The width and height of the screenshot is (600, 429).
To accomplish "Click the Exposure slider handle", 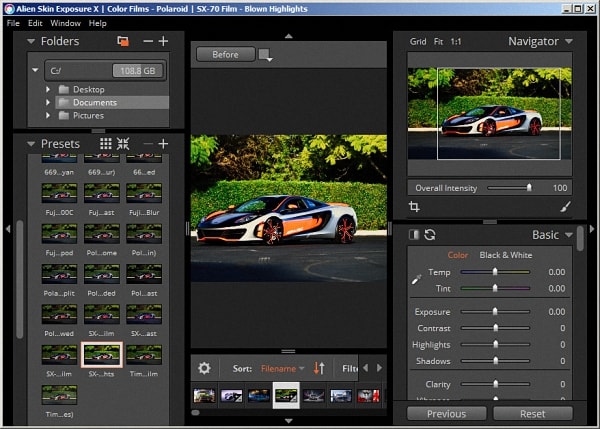I will pos(495,312).
